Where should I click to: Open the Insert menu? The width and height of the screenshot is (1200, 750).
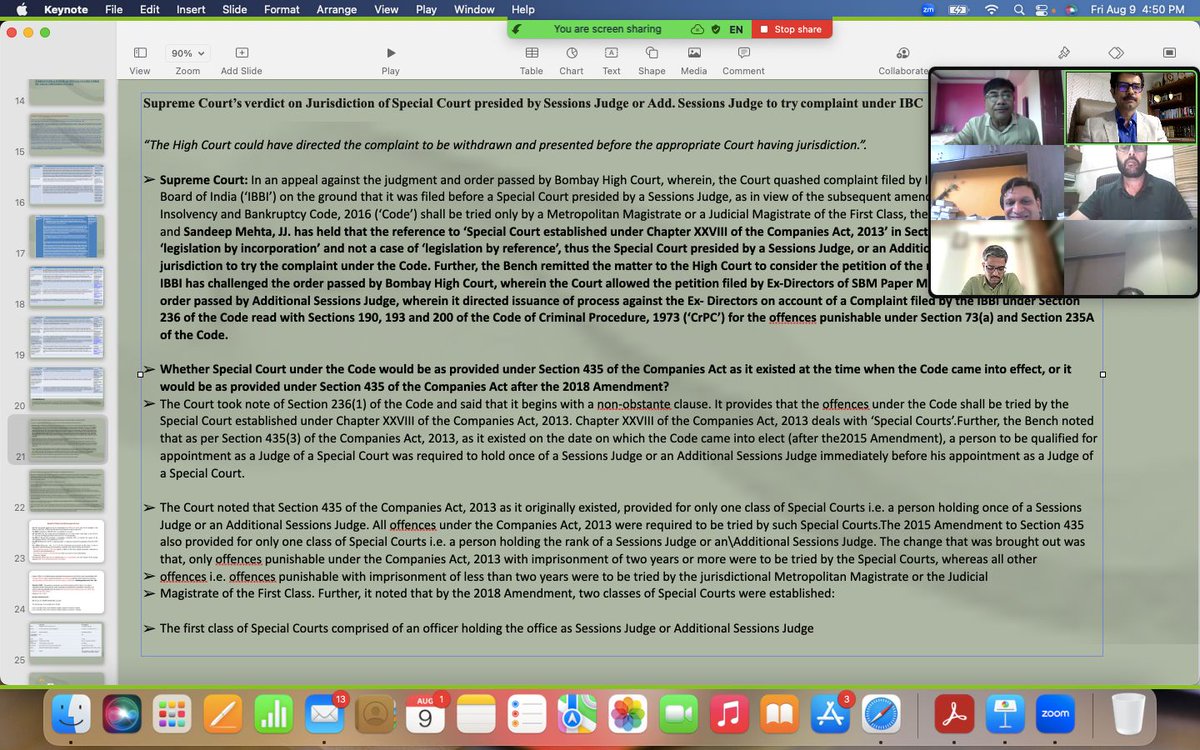click(191, 9)
